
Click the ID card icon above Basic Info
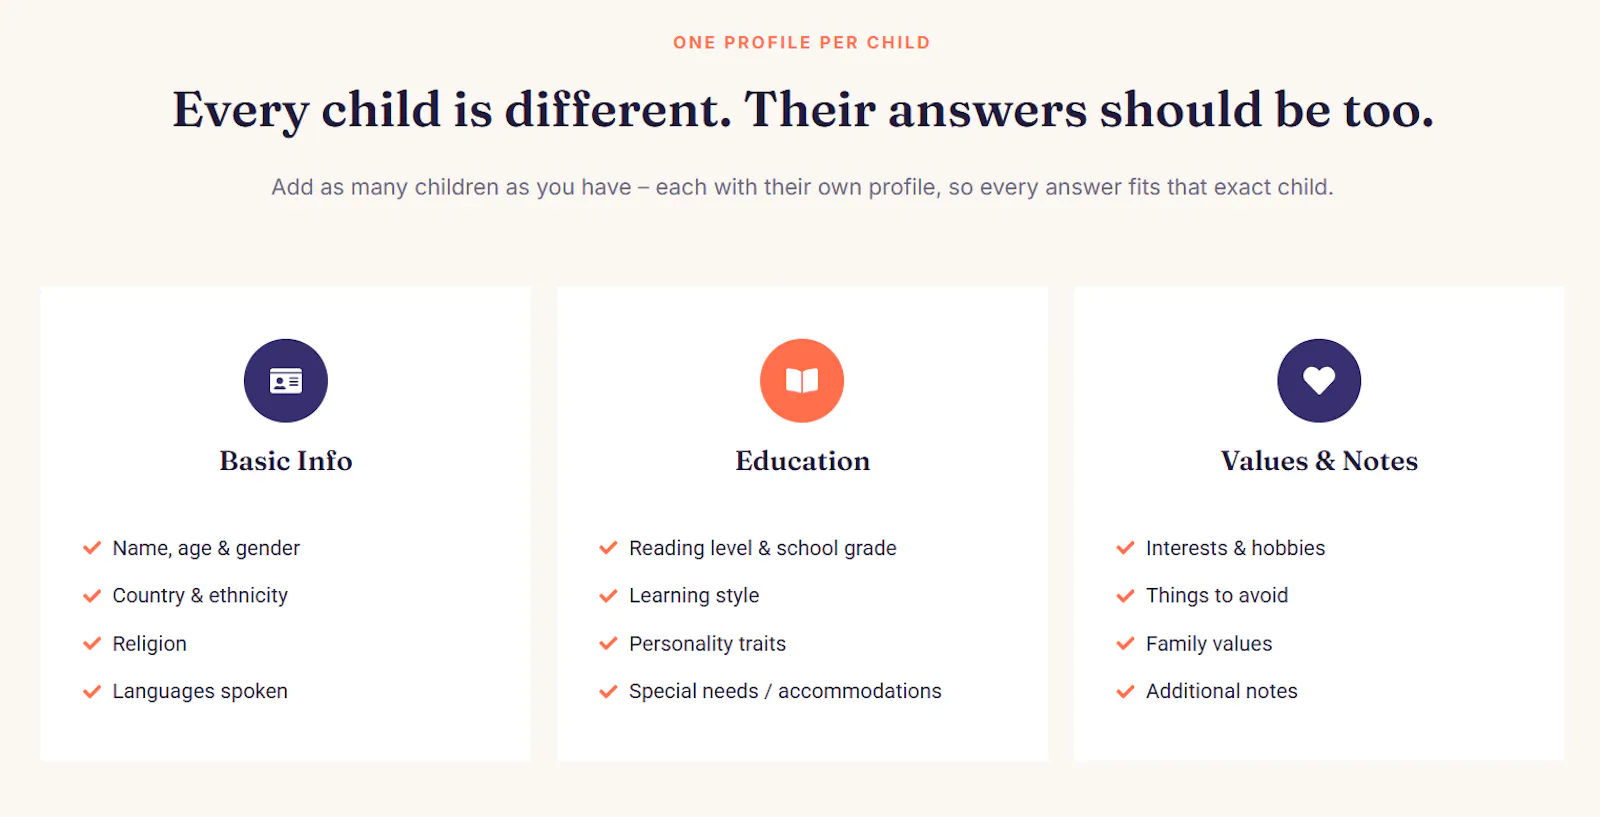pyautogui.click(x=286, y=381)
